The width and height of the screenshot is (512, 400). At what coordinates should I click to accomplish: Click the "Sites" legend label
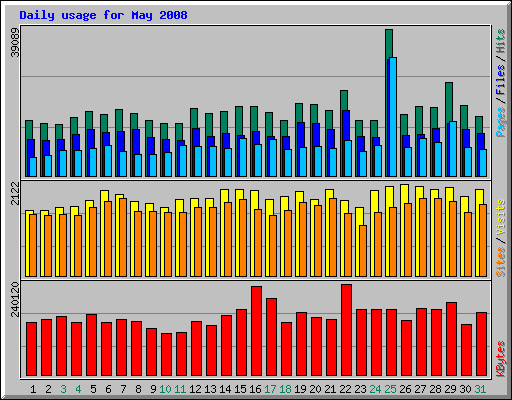pyautogui.click(x=501, y=262)
